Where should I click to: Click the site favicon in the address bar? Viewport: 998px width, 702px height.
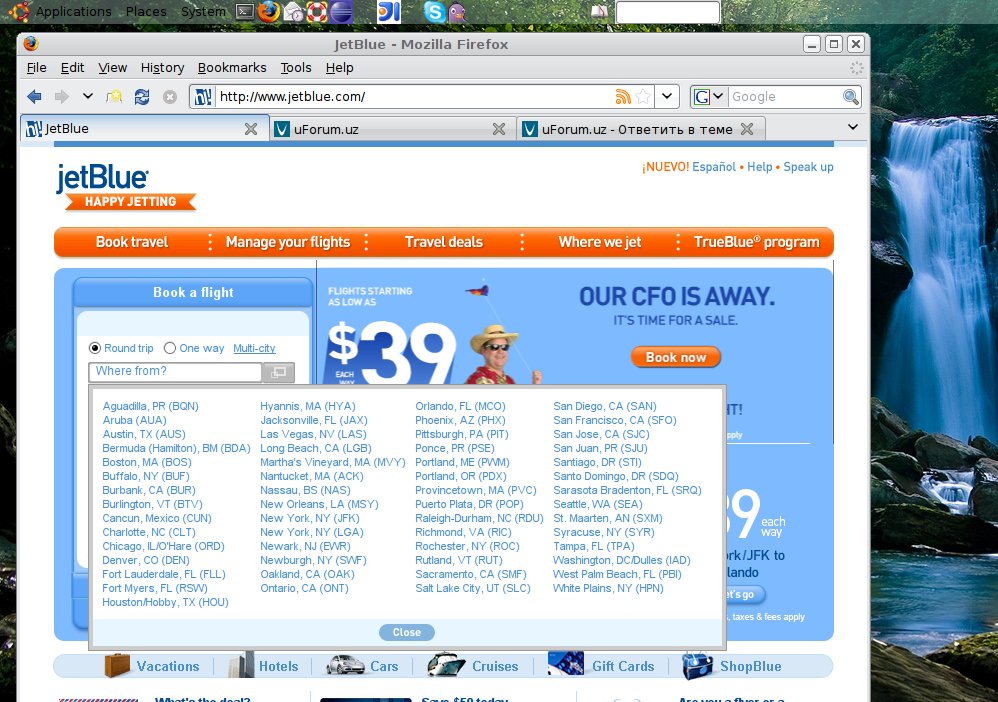tap(203, 97)
